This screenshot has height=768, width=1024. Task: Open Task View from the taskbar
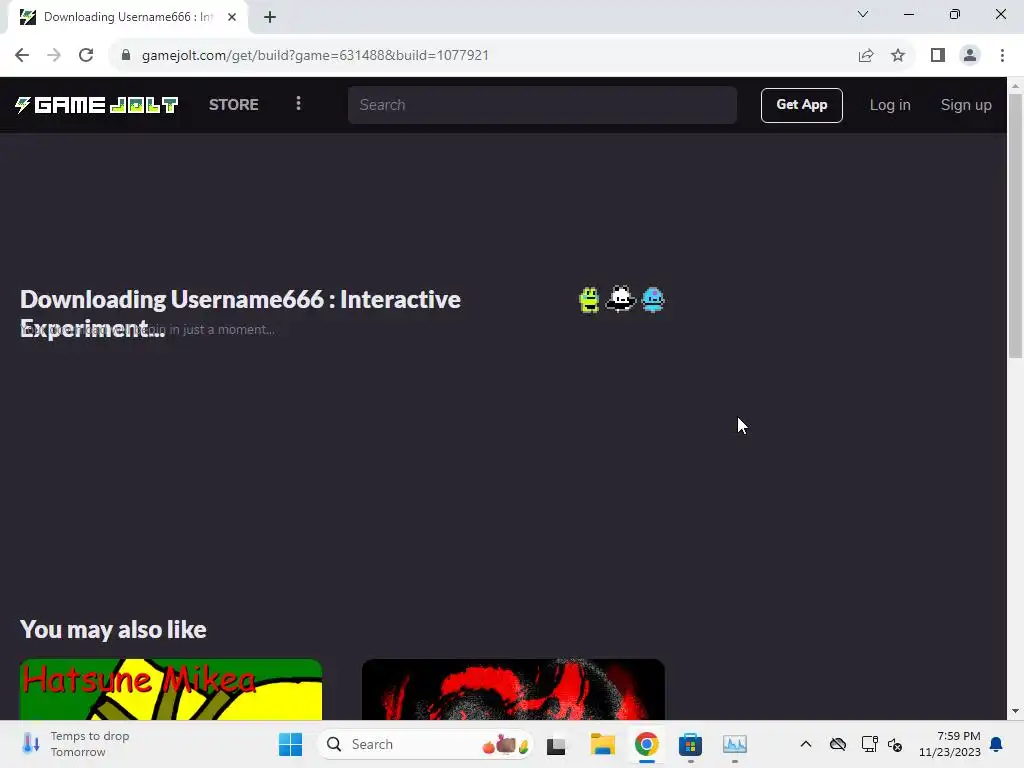click(556, 744)
